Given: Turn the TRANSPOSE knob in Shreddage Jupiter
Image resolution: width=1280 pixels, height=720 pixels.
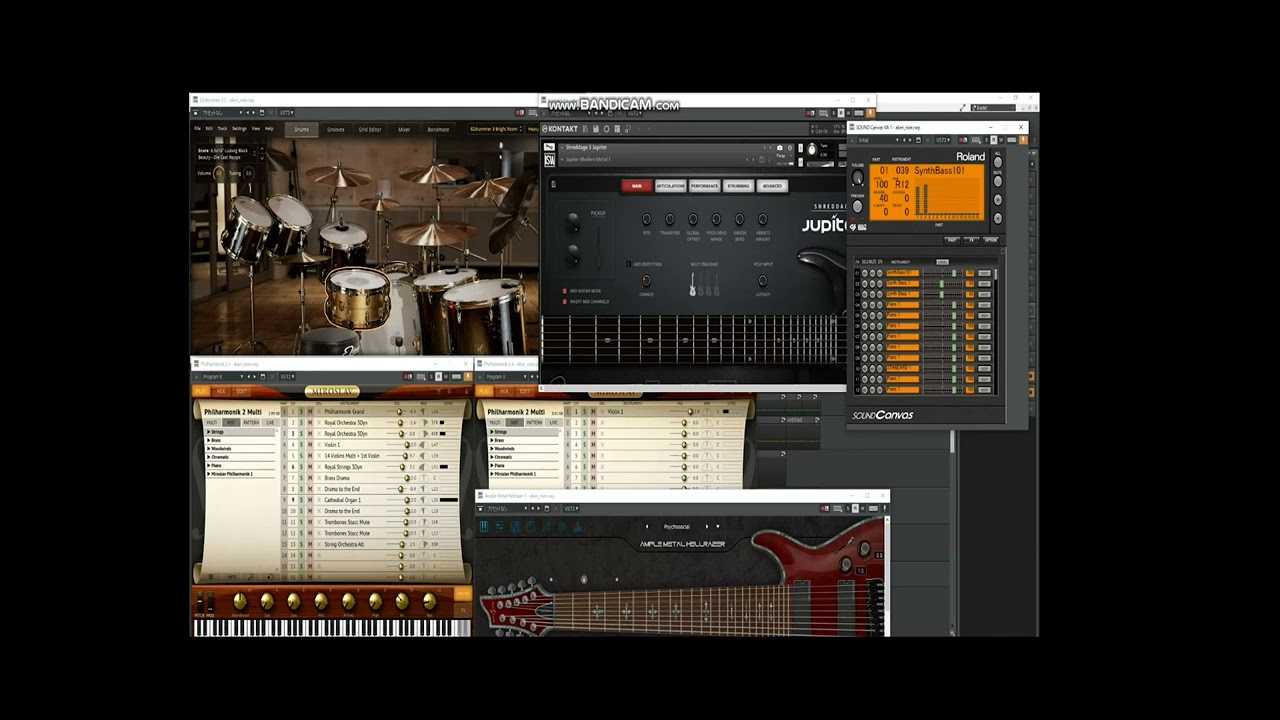Looking at the screenshot, I should click(x=669, y=219).
